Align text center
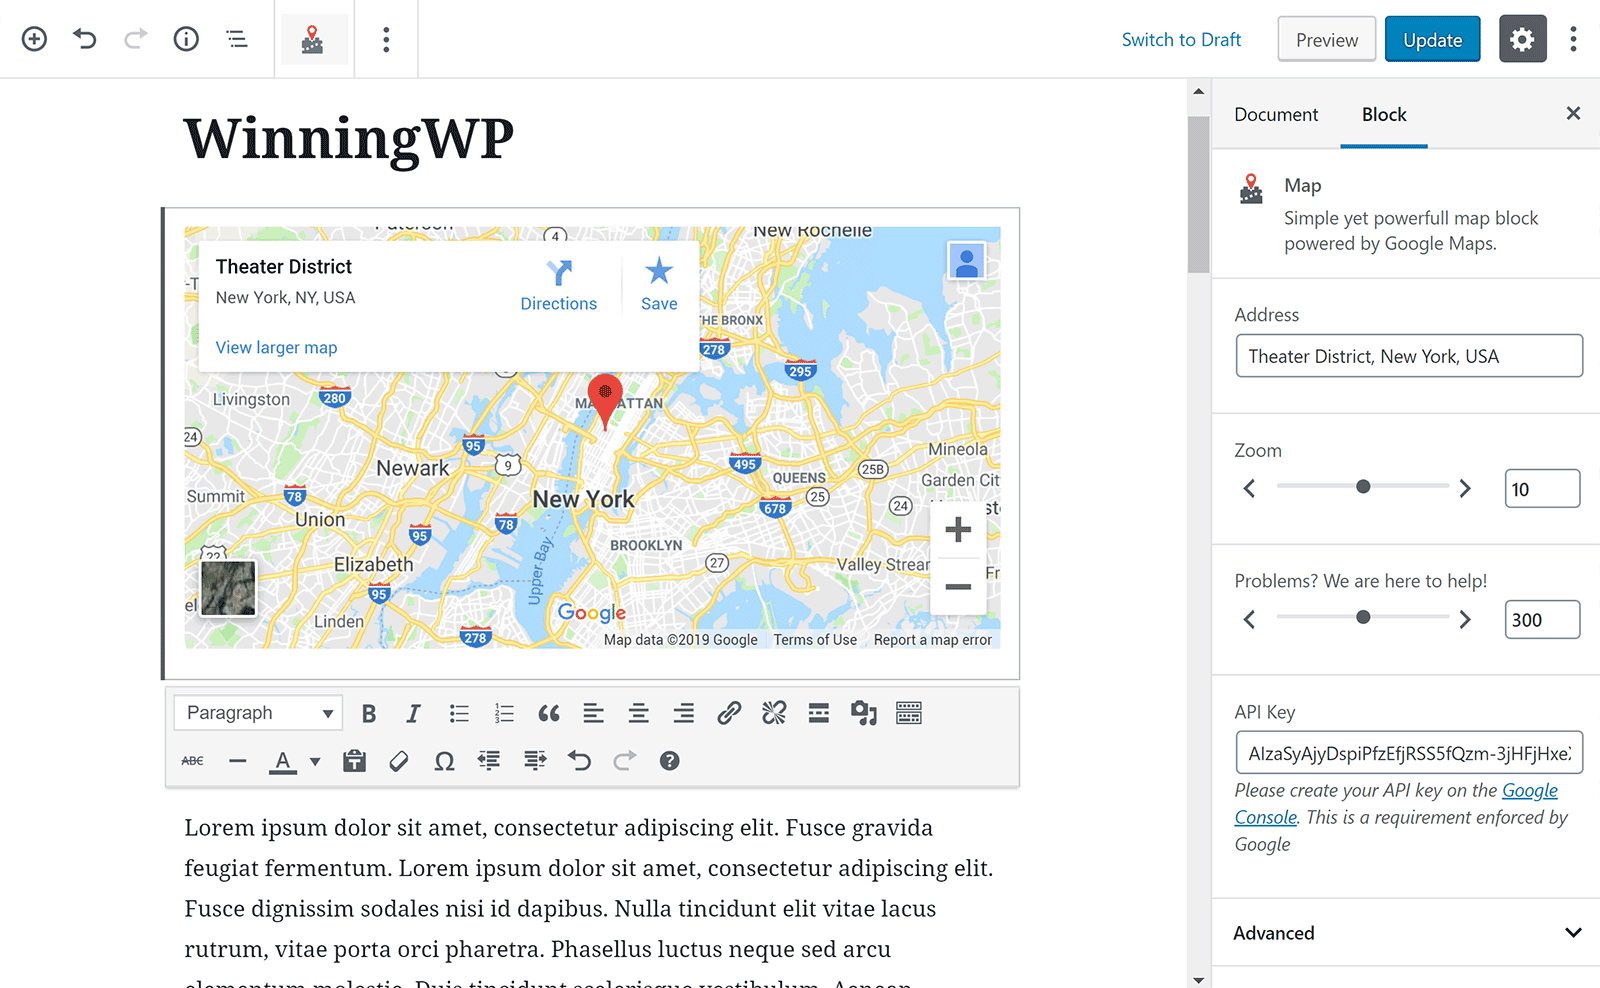The image size is (1600, 988). pos(639,713)
